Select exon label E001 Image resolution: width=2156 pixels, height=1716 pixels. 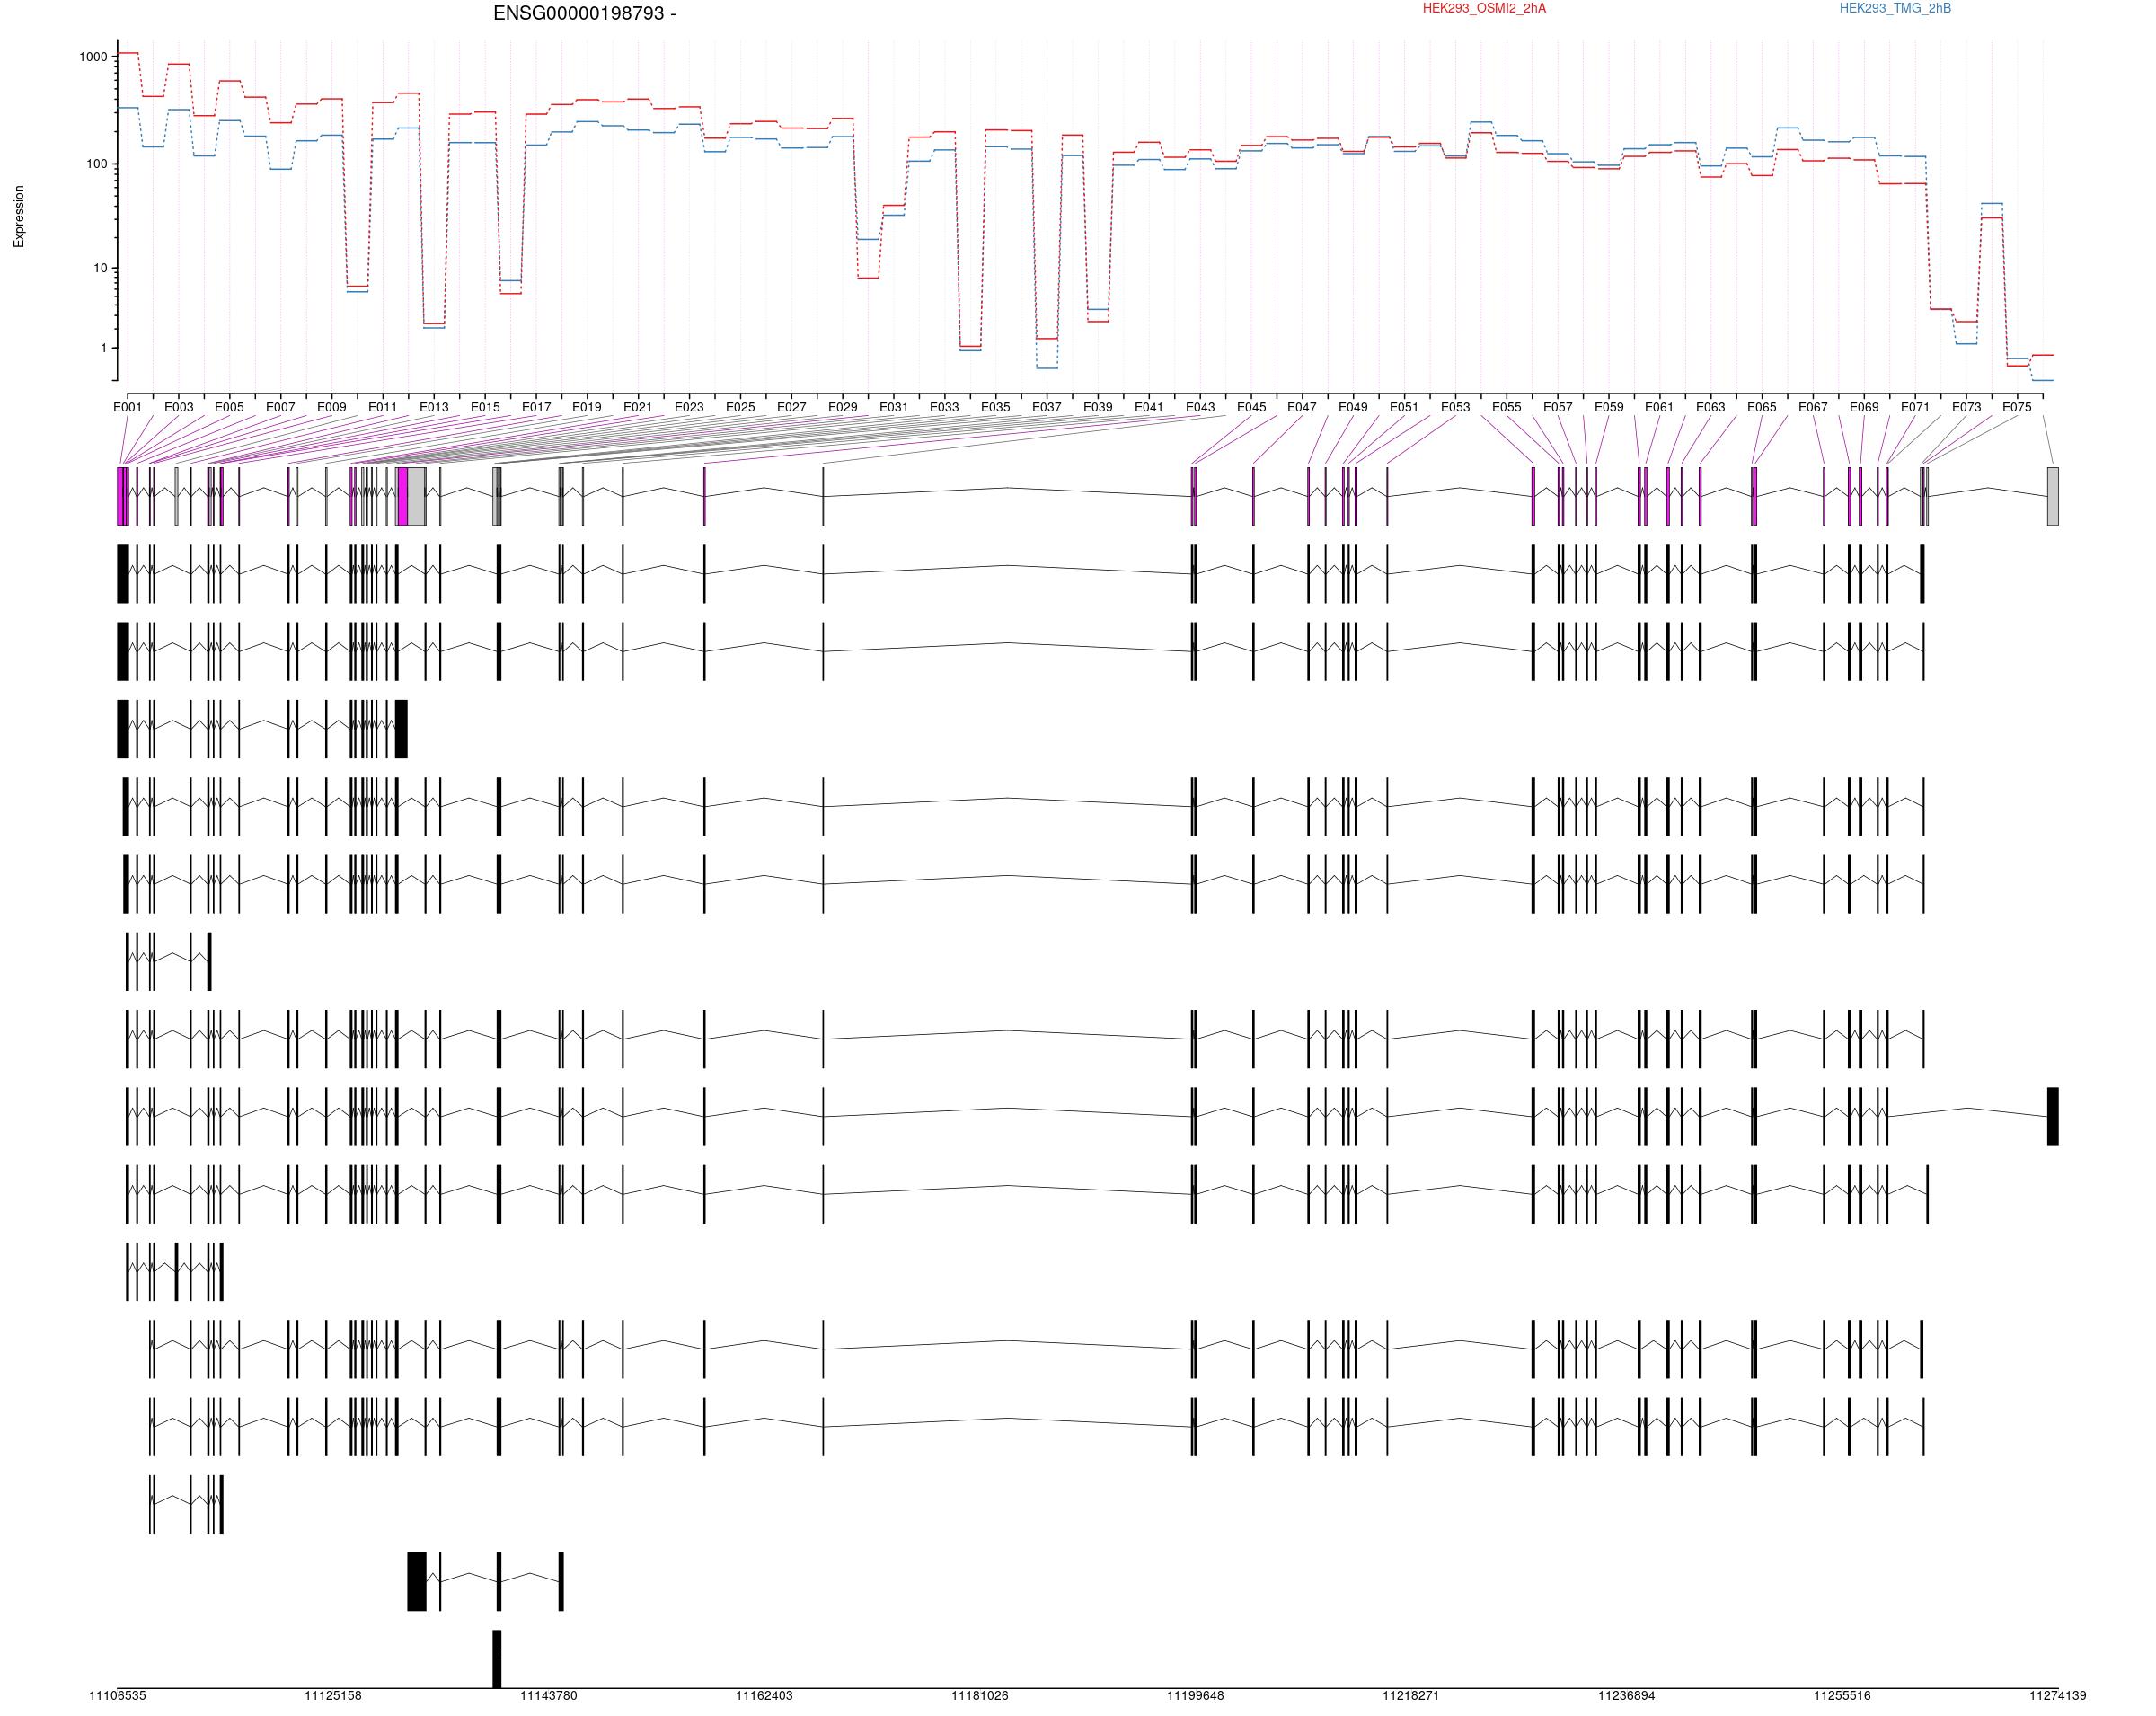pyautogui.click(x=127, y=407)
